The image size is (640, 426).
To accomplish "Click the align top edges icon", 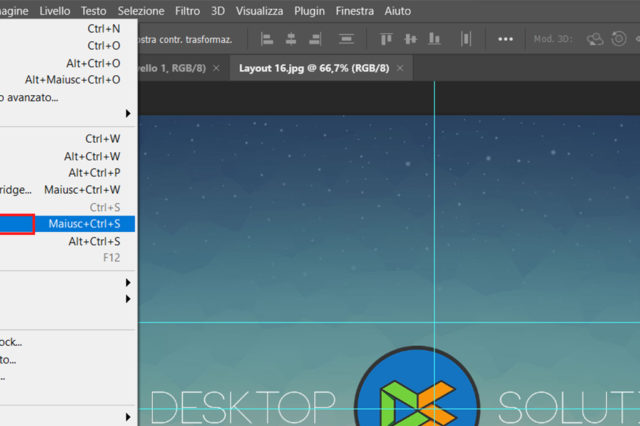I will click(x=386, y=39).
